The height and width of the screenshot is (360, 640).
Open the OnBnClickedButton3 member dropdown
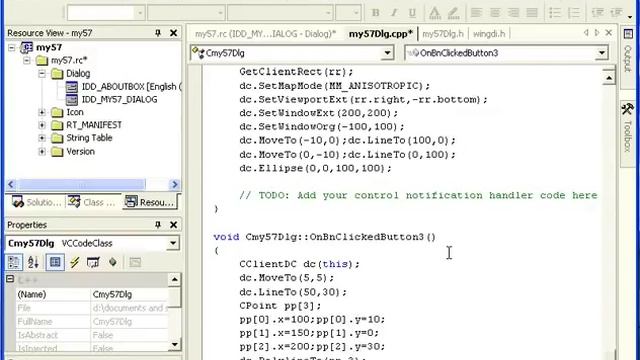click(x=602, y=53)
